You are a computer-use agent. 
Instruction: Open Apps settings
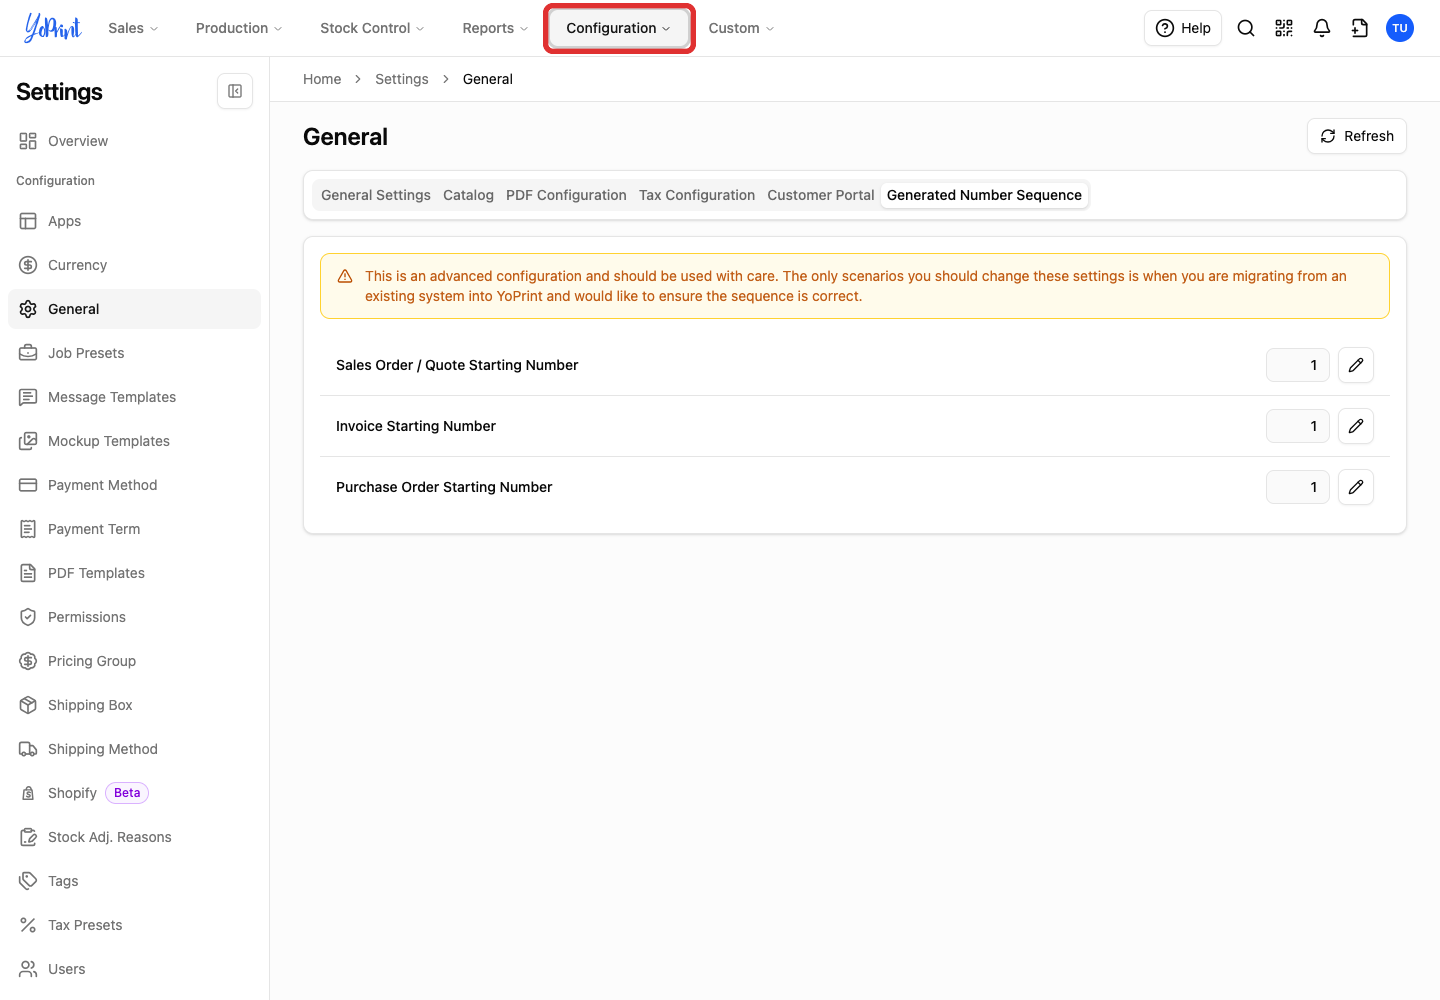(134, 221)
